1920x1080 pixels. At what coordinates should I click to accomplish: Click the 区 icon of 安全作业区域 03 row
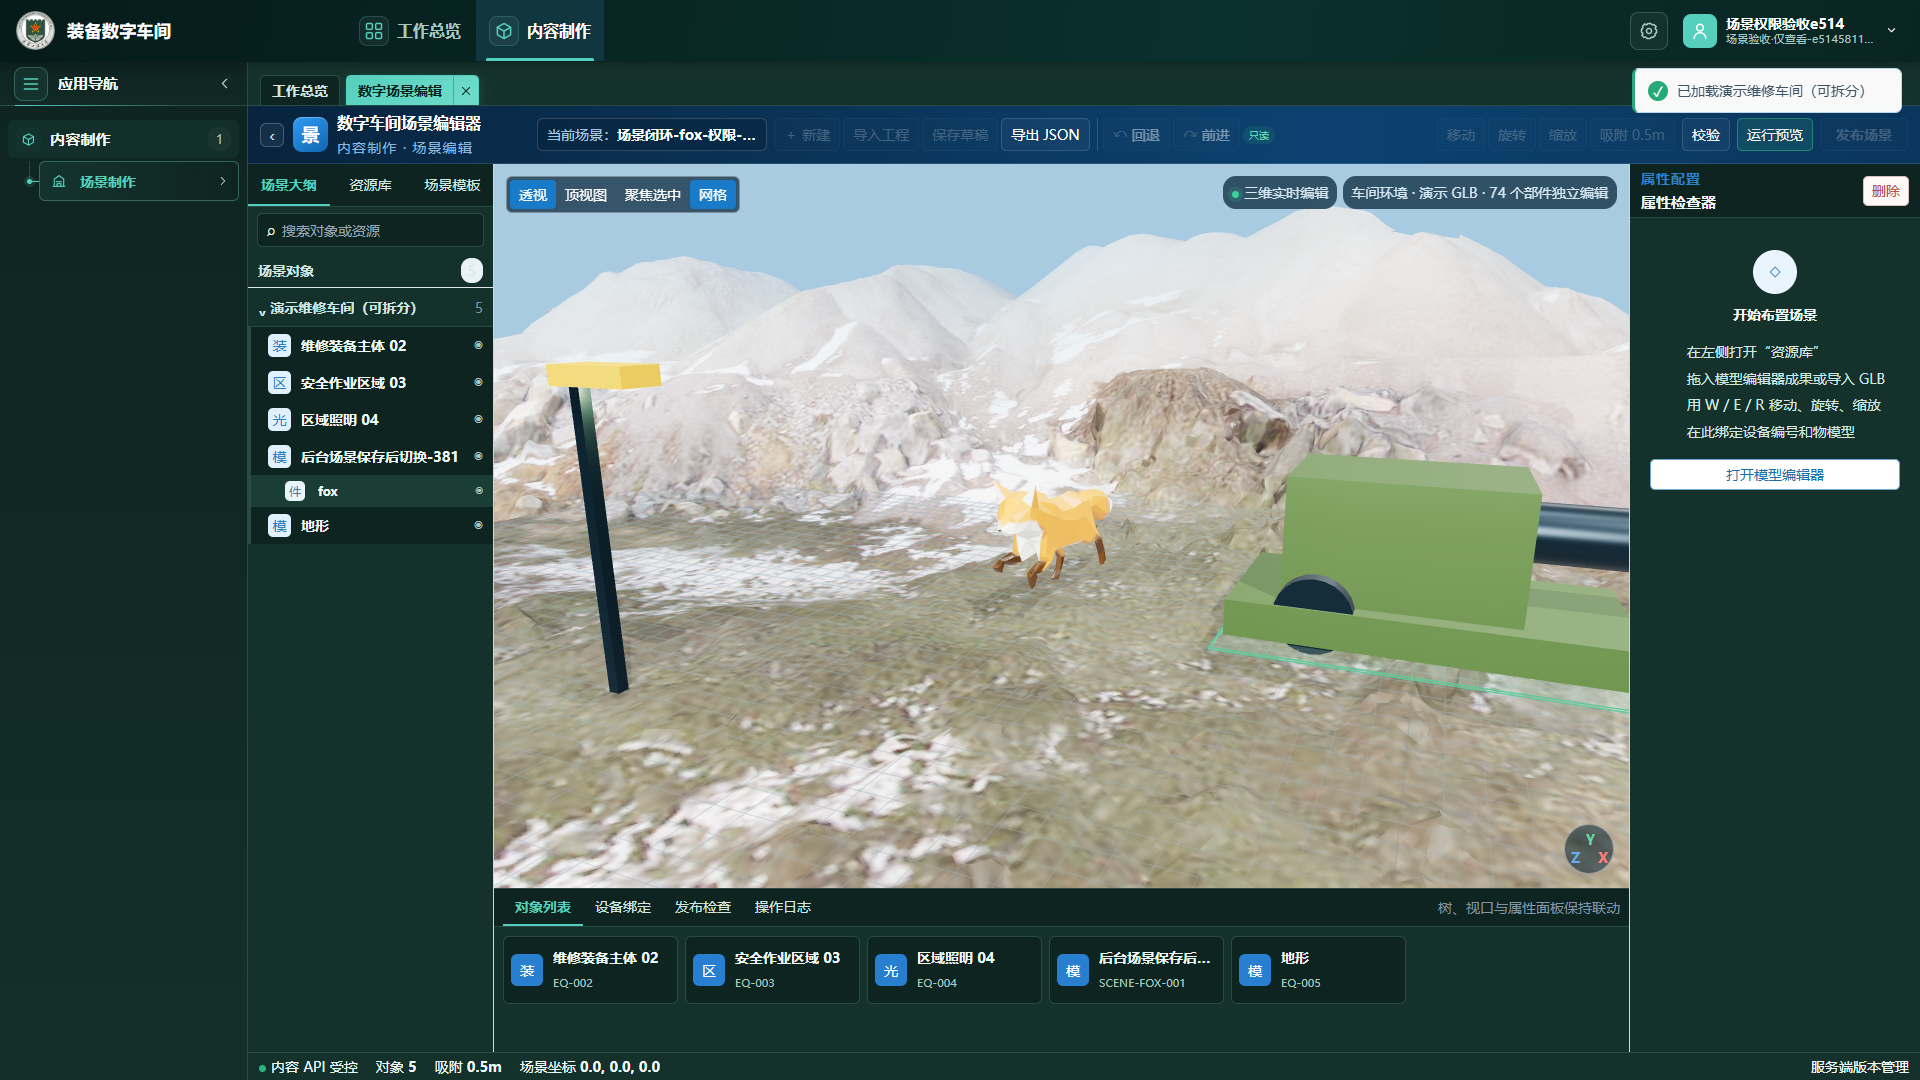point(280,383)
